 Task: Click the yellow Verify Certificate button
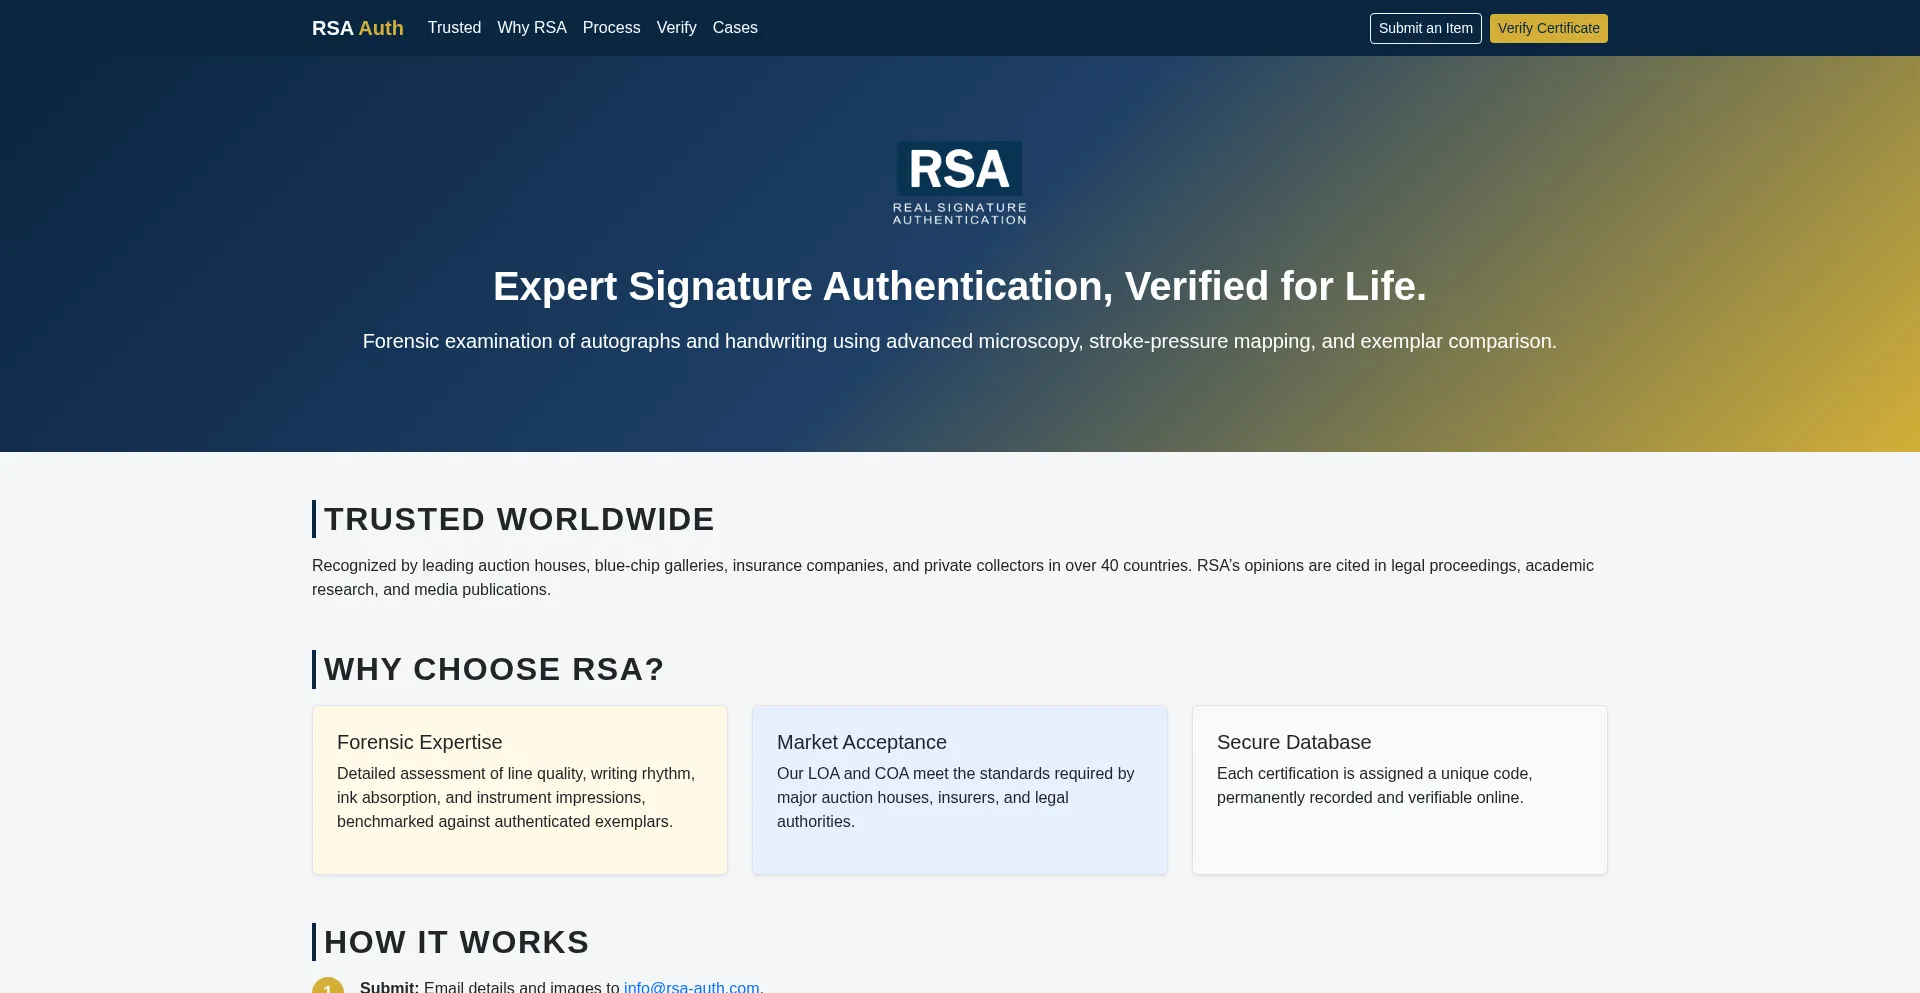coord(1548,28)
